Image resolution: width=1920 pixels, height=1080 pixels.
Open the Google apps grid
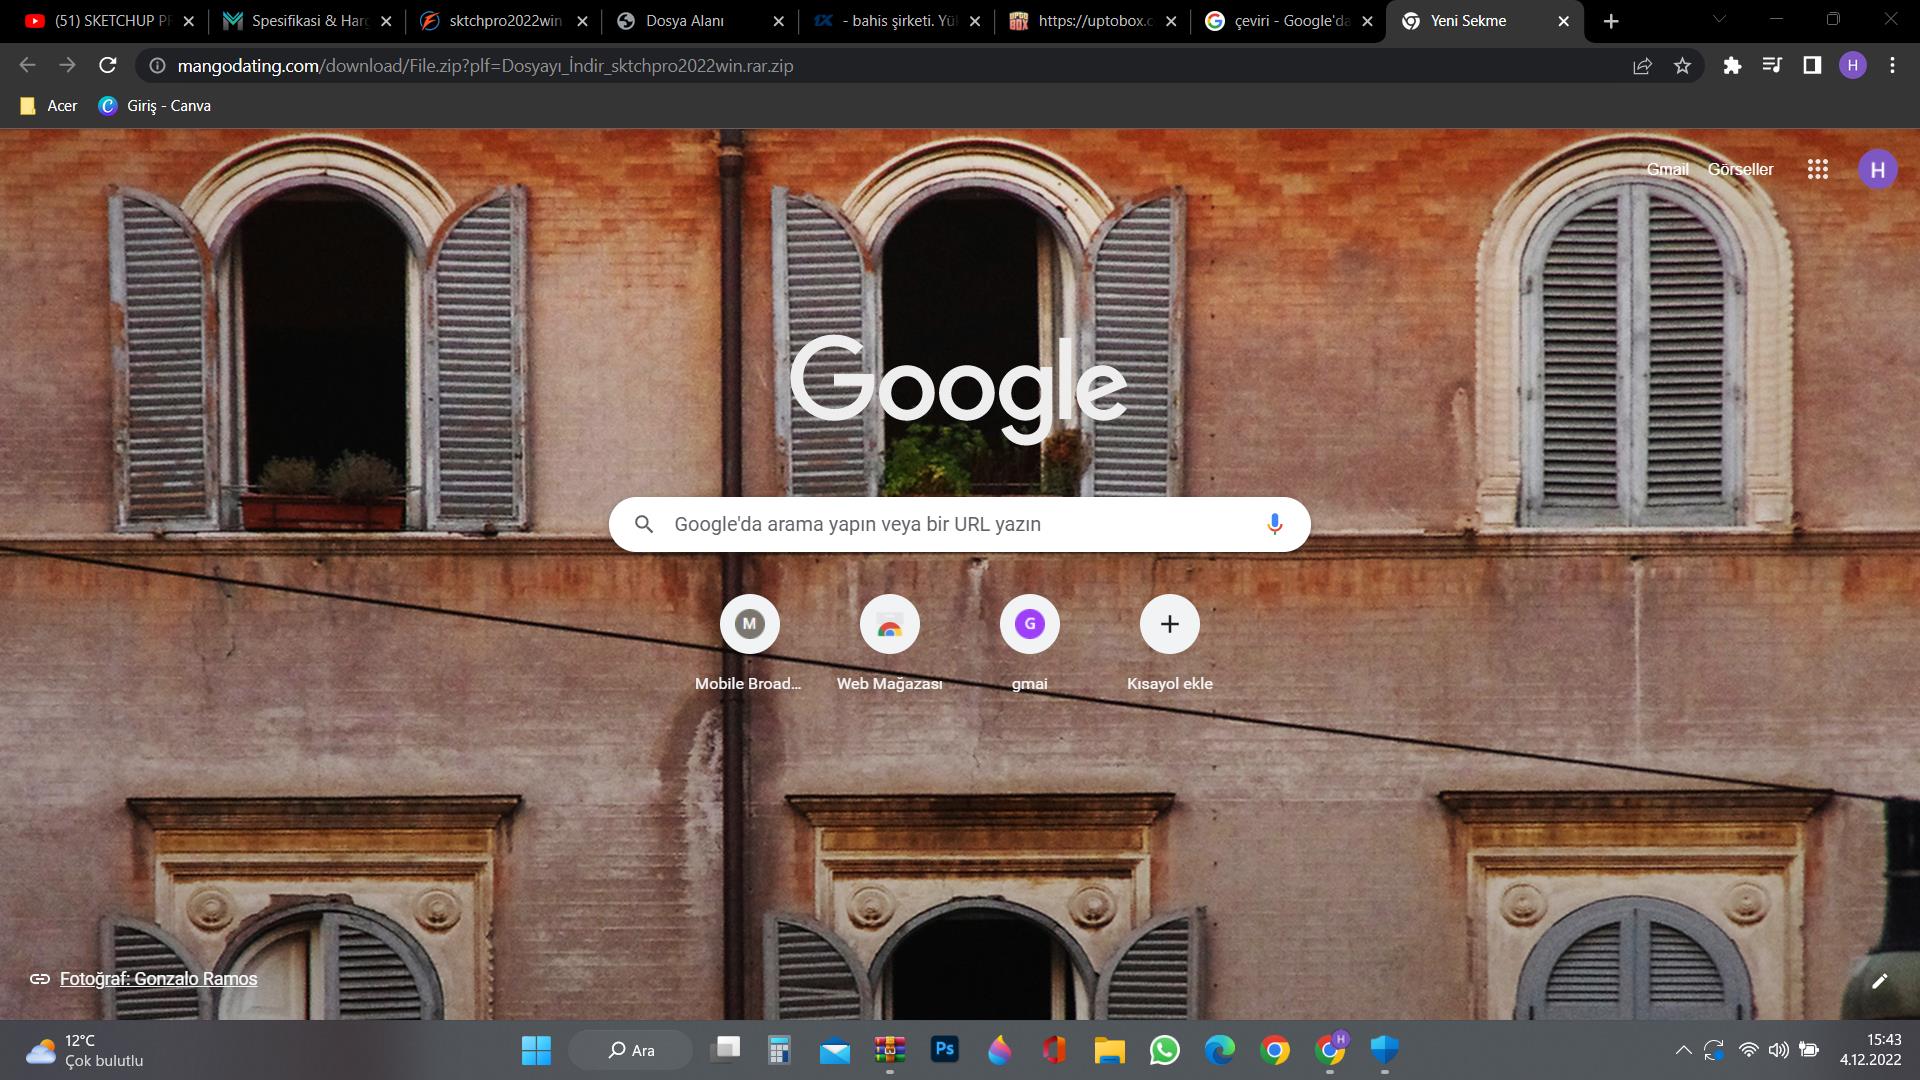pyautogui.click(x=1817, y=169)
